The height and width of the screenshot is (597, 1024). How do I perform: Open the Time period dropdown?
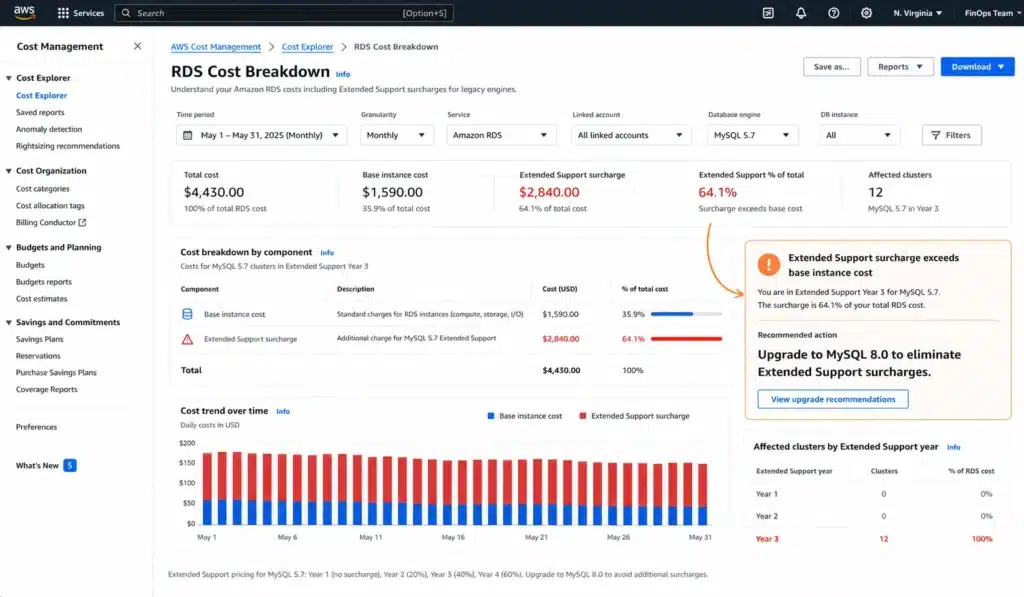tap(261, 135)
